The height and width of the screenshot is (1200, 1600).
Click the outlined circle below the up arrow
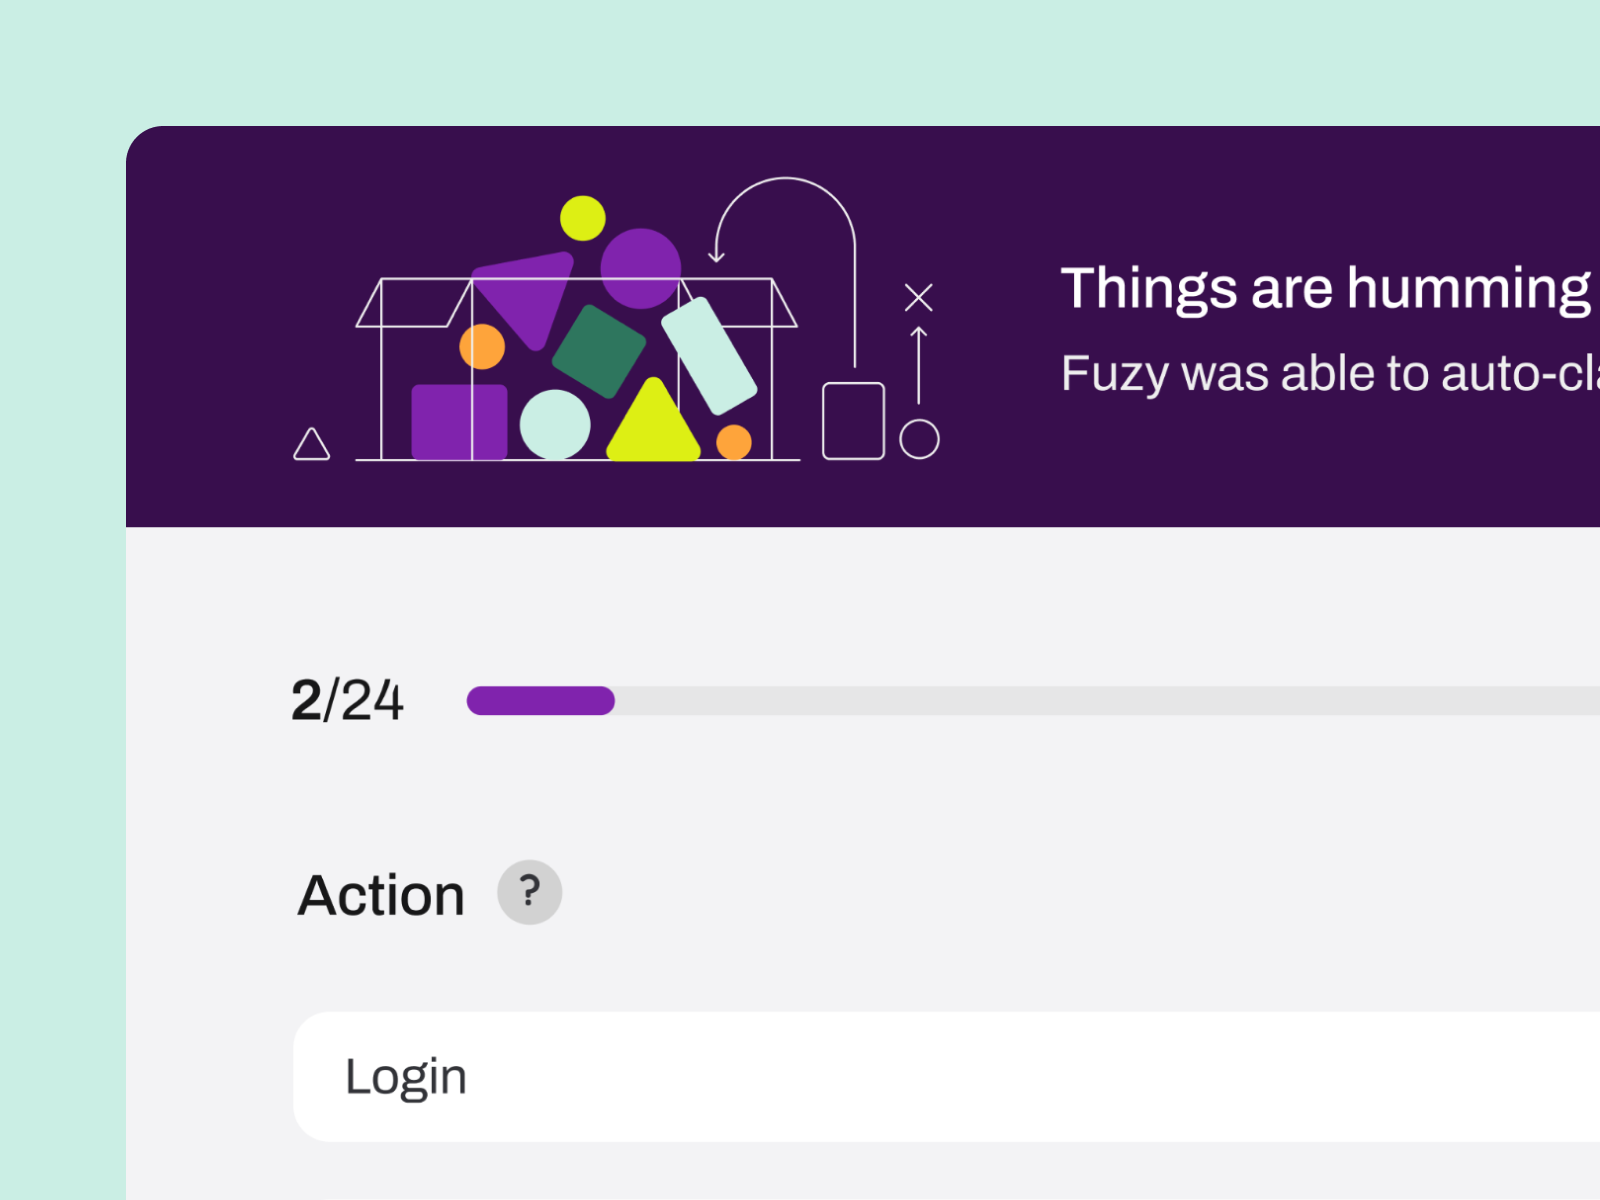pyautogui.click(x=919, y=439)
